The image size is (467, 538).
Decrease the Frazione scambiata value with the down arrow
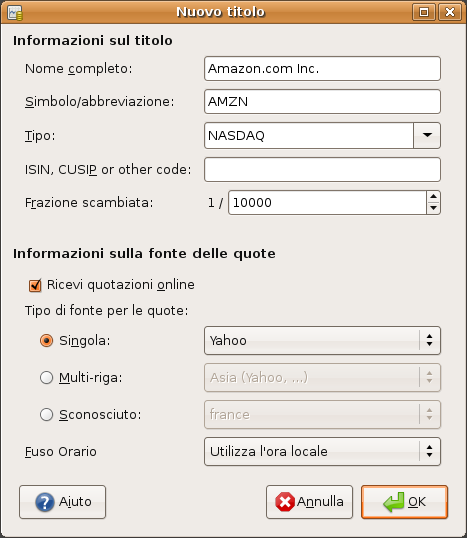[x=433, y=208]
